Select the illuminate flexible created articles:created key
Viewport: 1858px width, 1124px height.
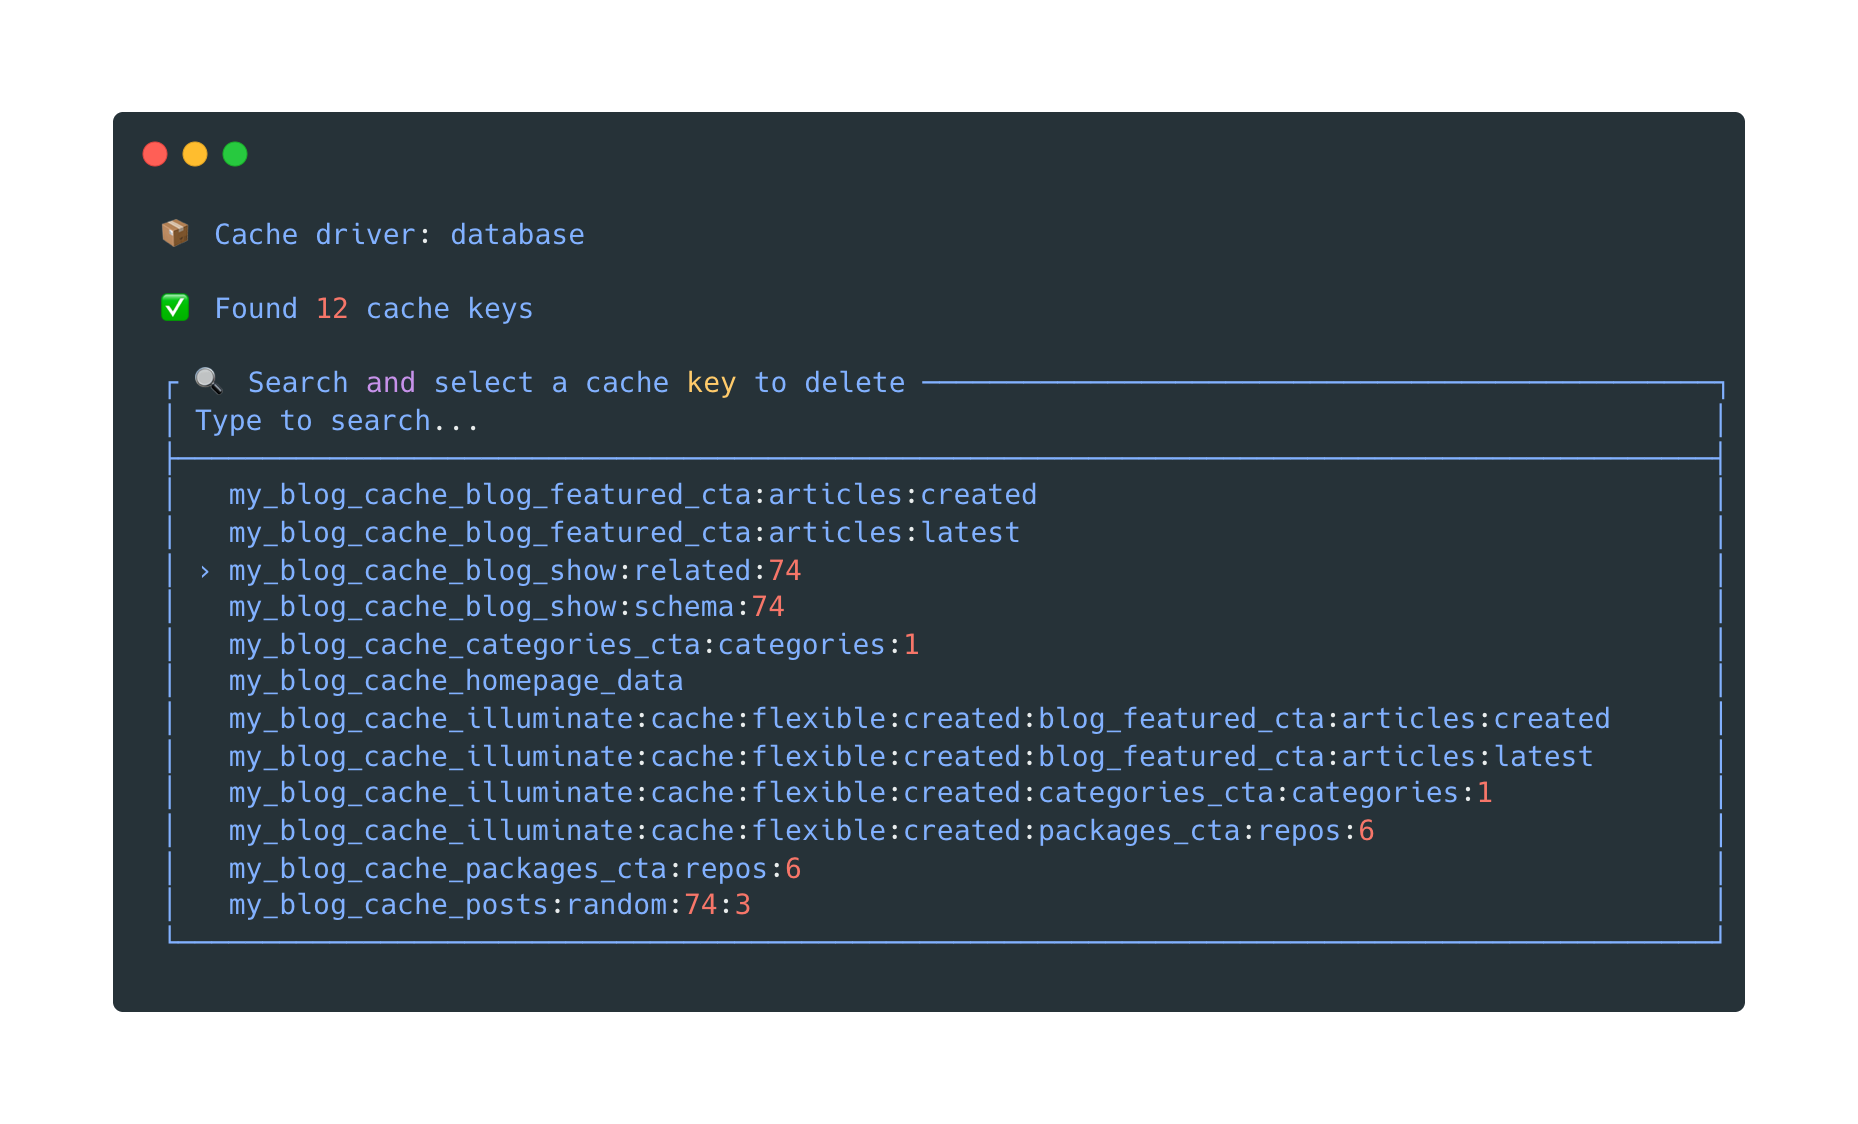(918, 719)
